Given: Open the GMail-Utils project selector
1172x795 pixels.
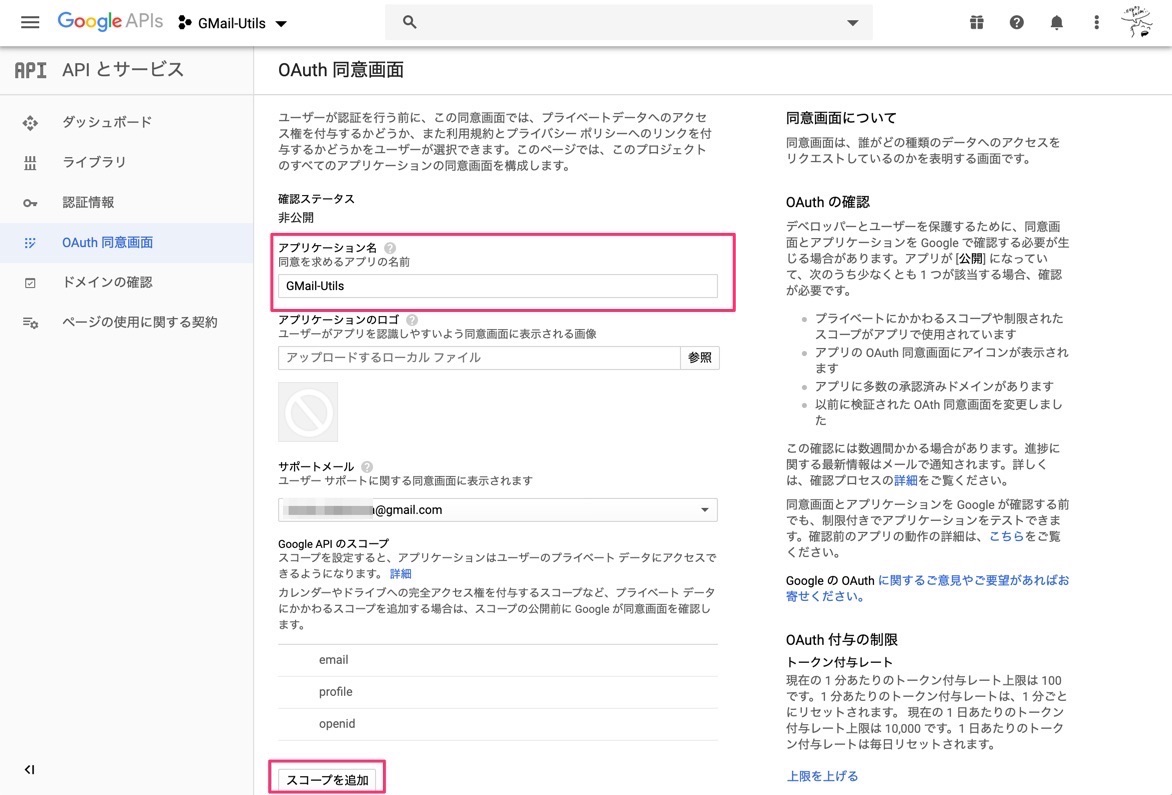Looking at the screenshot, I should (232, 22).
